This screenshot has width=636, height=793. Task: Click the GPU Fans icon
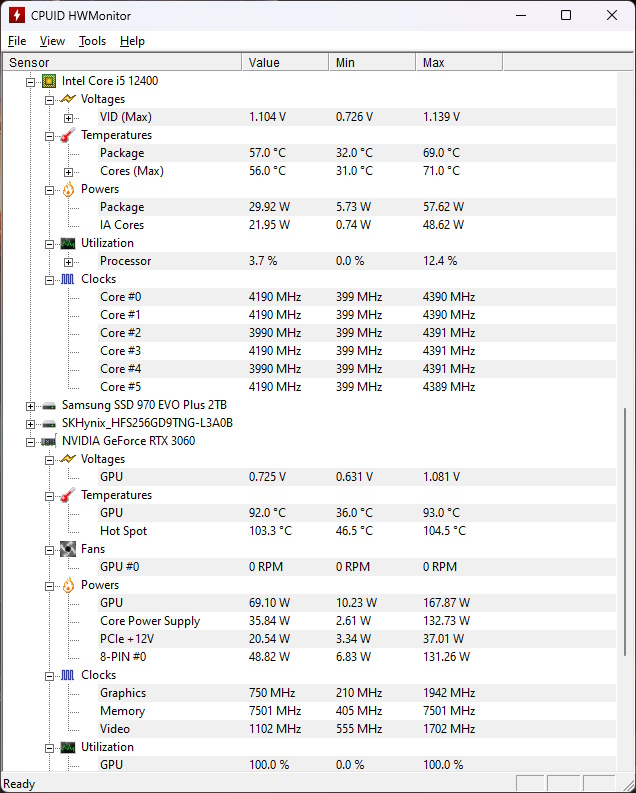pyautogui.click(x=68, y=549)
